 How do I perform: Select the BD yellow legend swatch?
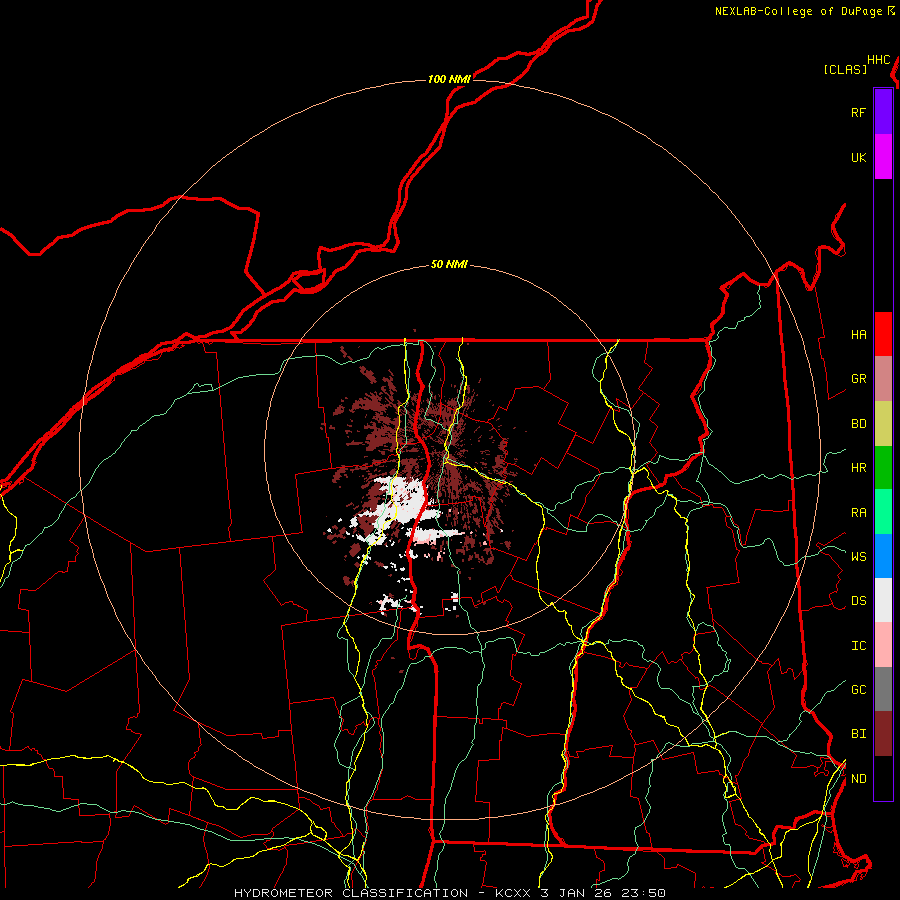[x=883, y=423]
